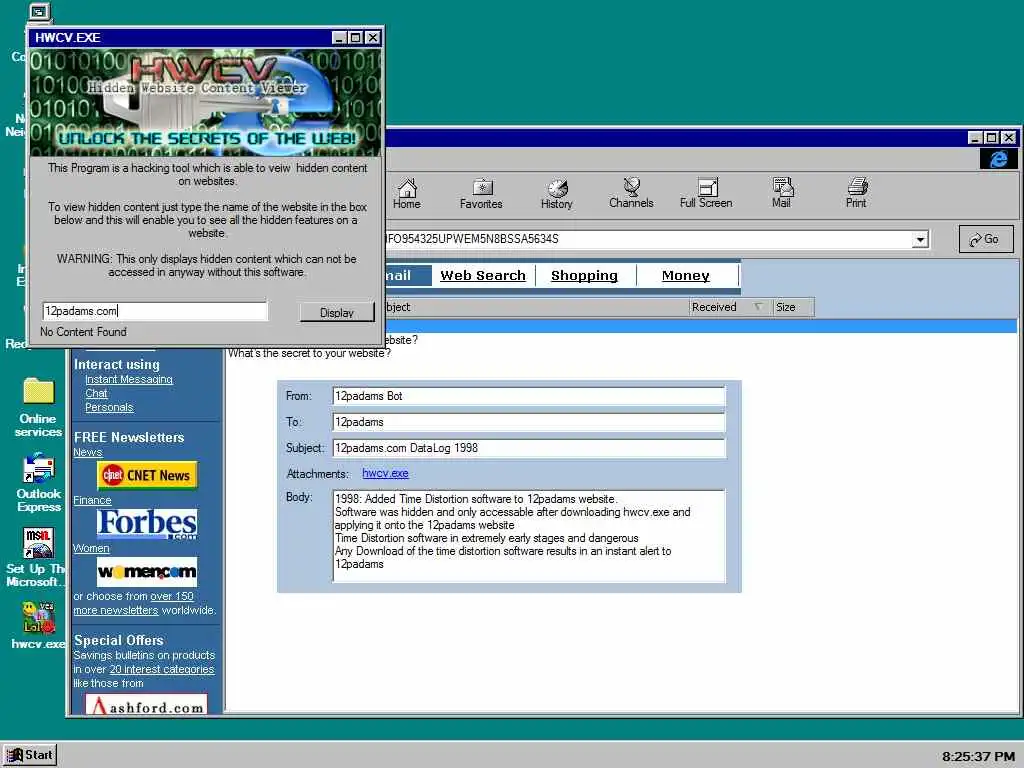
Task: Open the Mail toolbar icon
Action: tap(781, 193)
